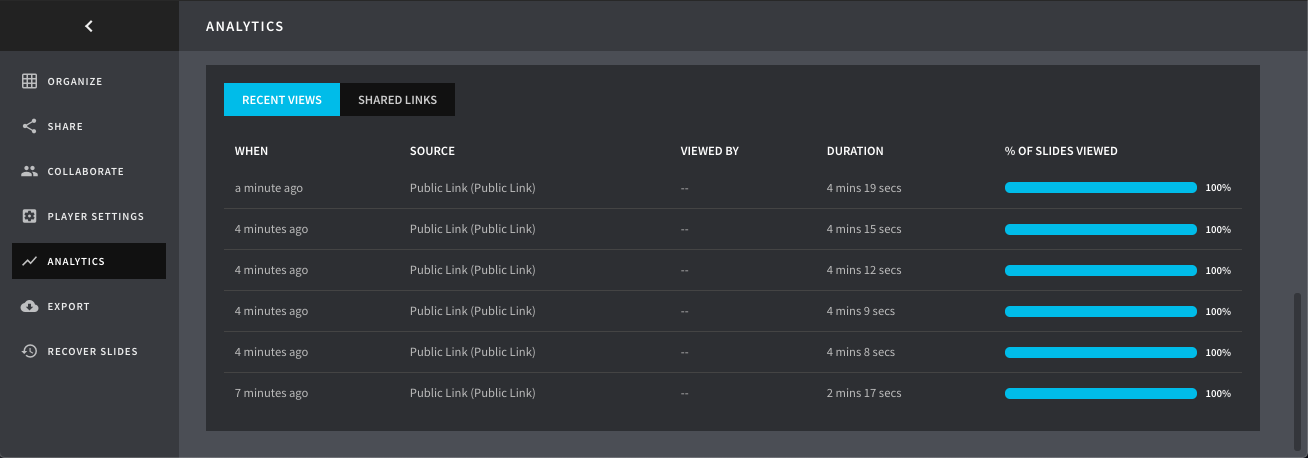
Task: Click progress bar in 4 mins 19 secs row
Action: pos(1101,188)
